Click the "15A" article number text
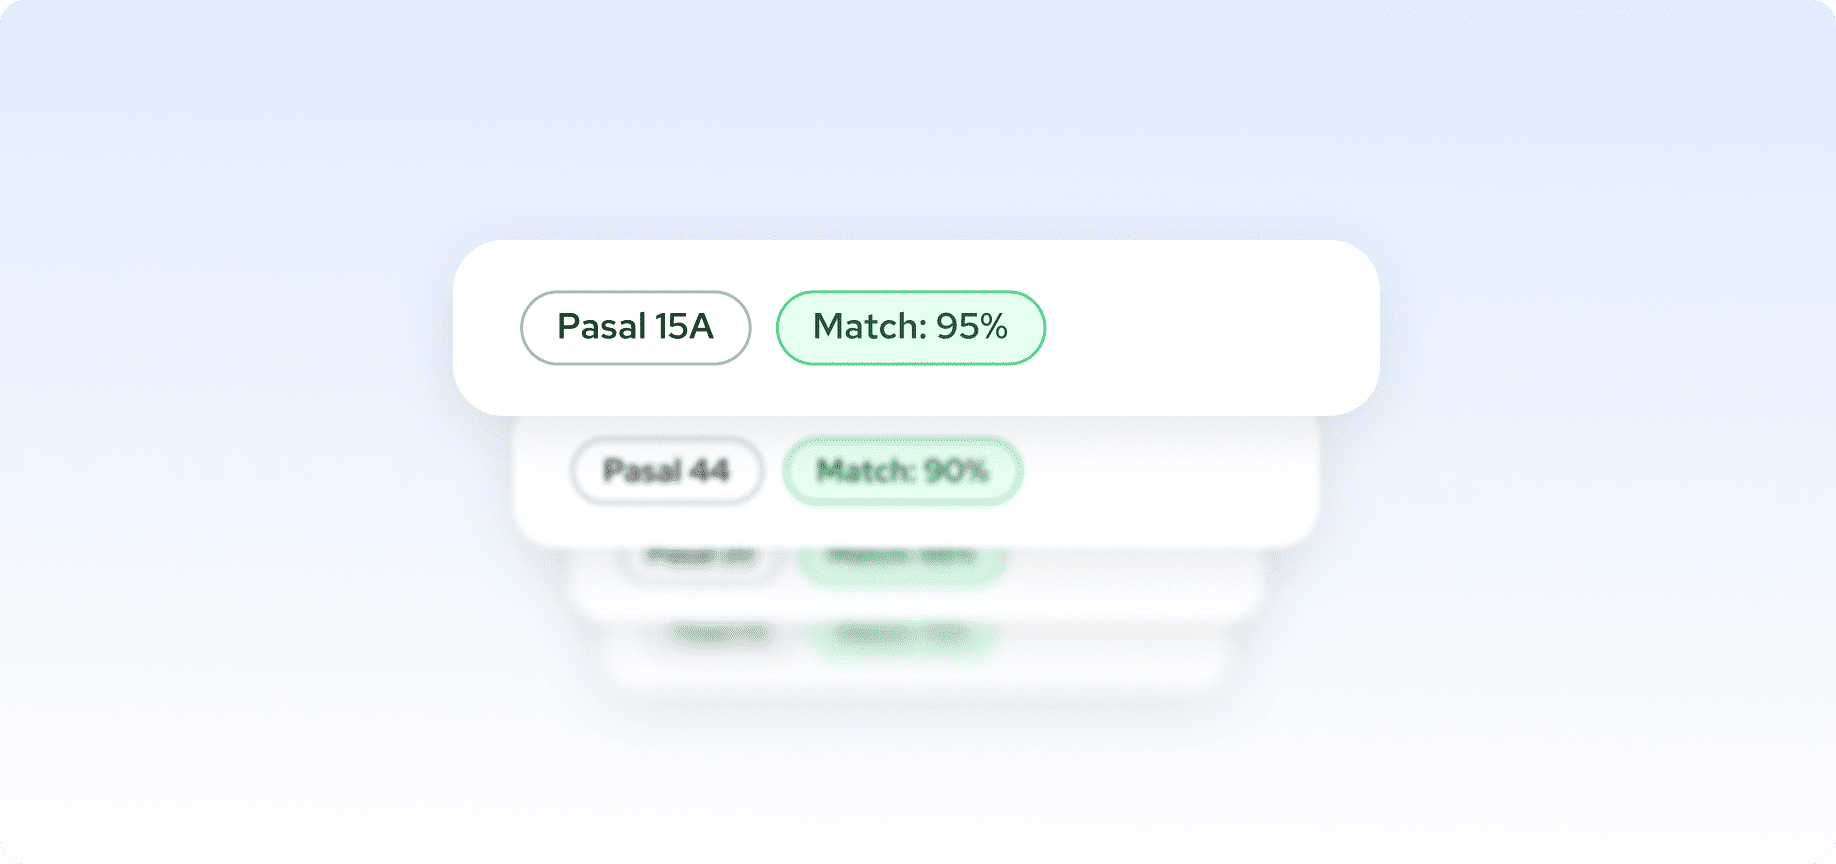Image resolution: width=1836 pixels, height=864 pixels. [x=684, y=327]
